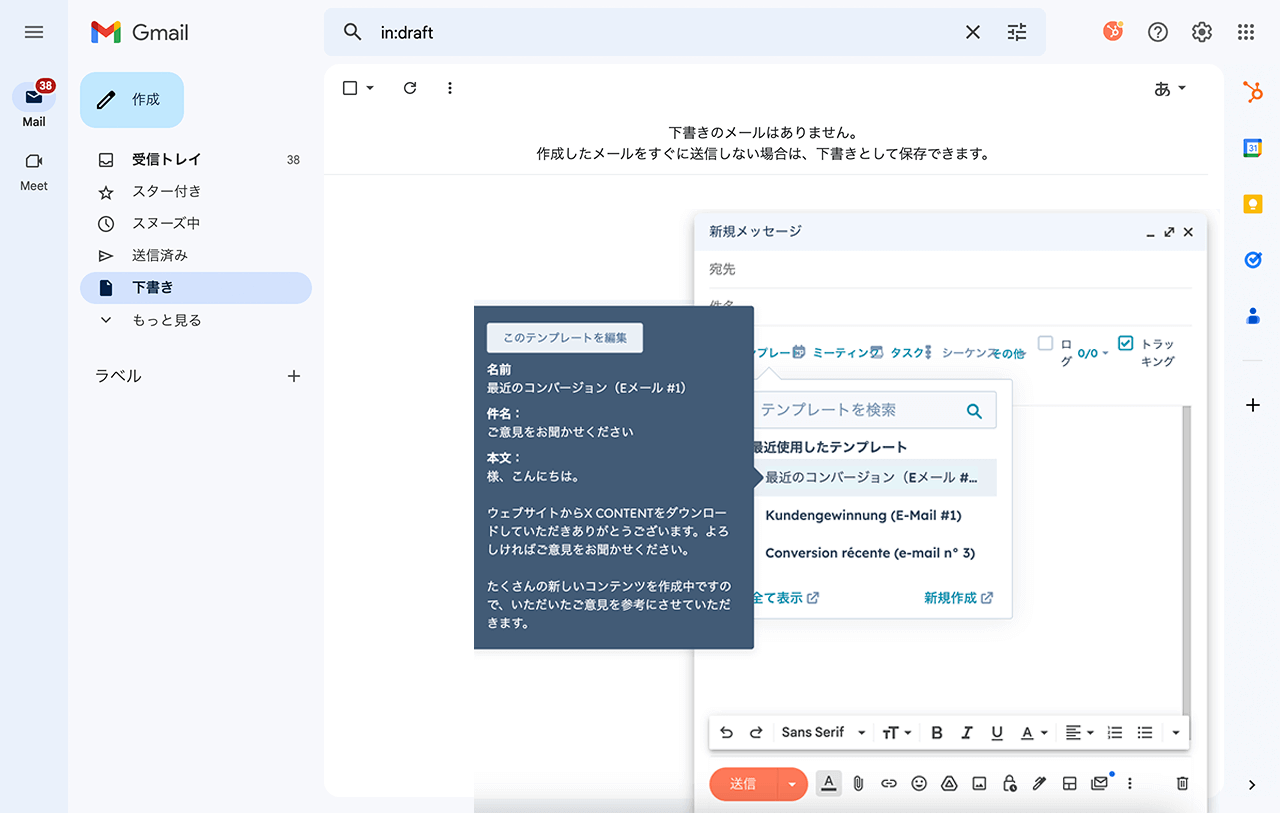The width and height of the screenshot is (1280, 813).
Task: Open the Google apps grid icon
Action: point(1245,32)
